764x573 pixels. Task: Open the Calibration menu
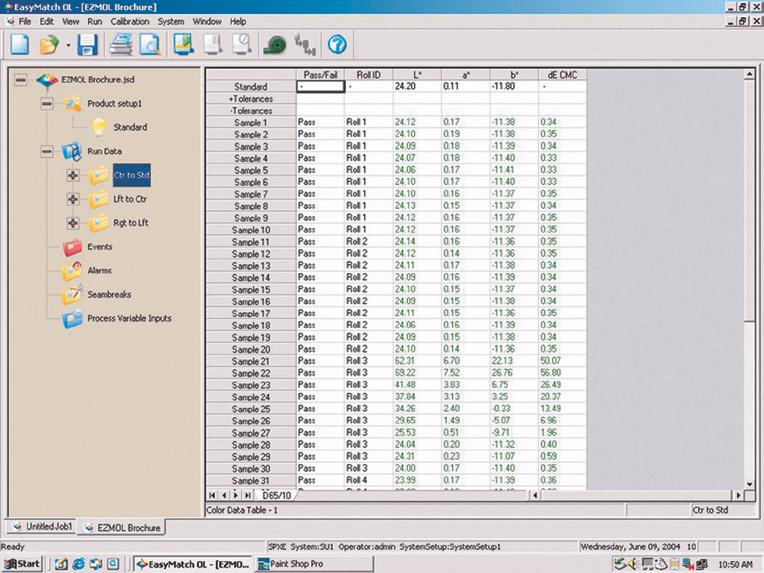130,21
